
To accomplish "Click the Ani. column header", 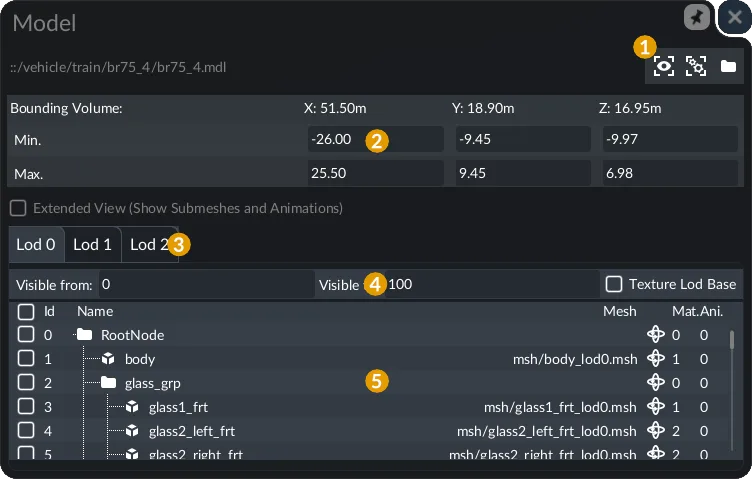I will [711, 311].
